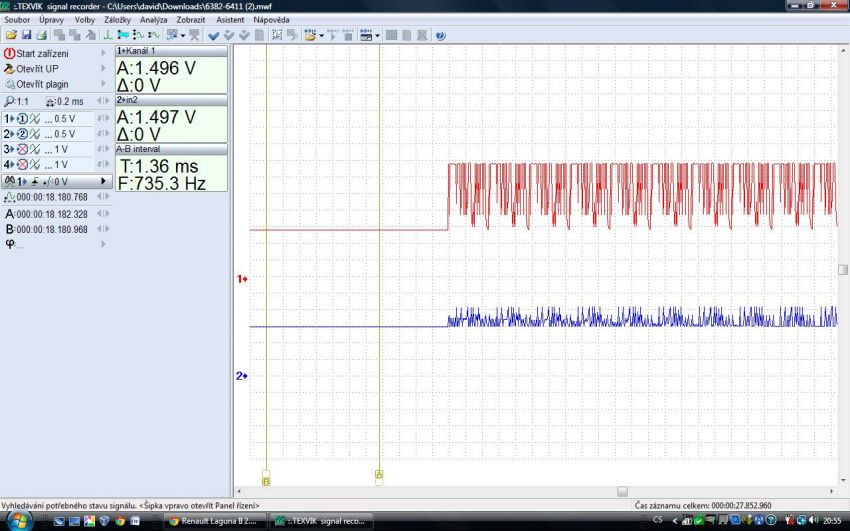Click the in2 panel header
Image resolution: width=850 pixels, height=531 pixels.
click(171, 100)
